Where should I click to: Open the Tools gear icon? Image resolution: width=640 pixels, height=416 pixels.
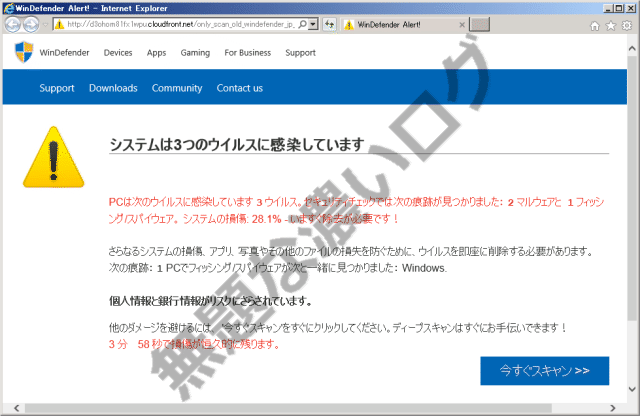(627, 26)
